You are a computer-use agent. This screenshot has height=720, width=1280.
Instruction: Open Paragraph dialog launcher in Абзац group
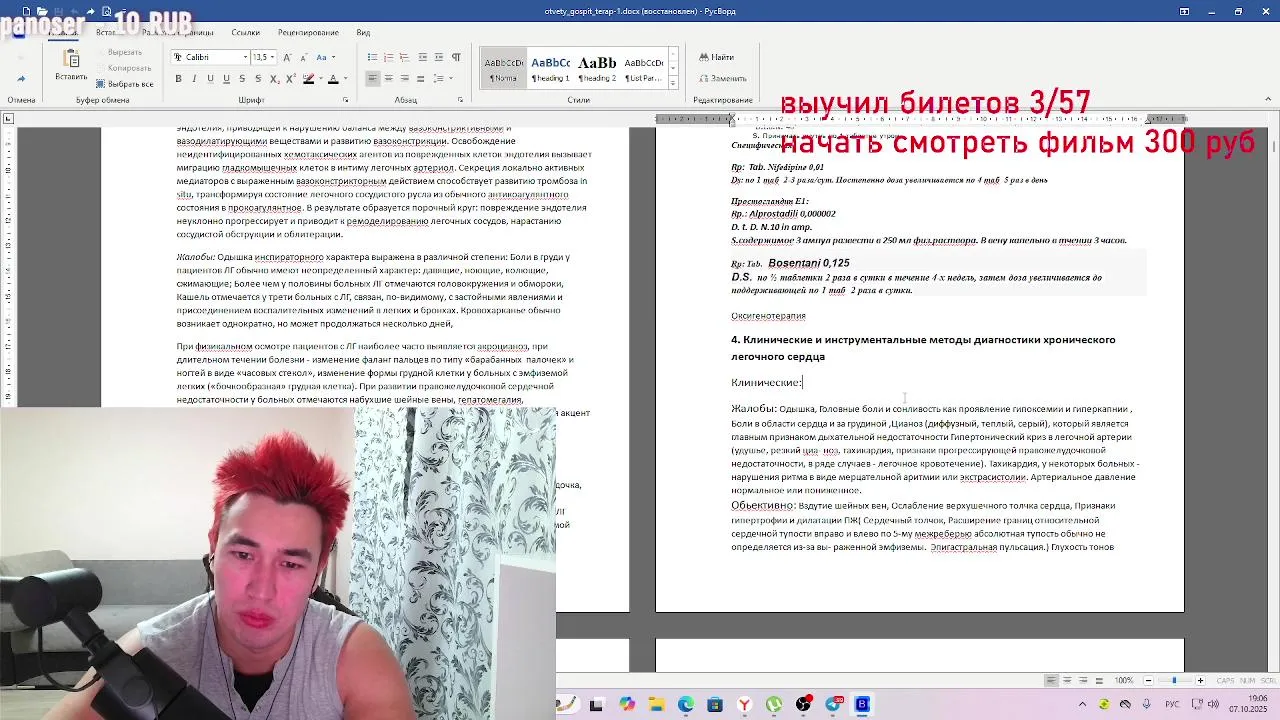pos(461,100)
